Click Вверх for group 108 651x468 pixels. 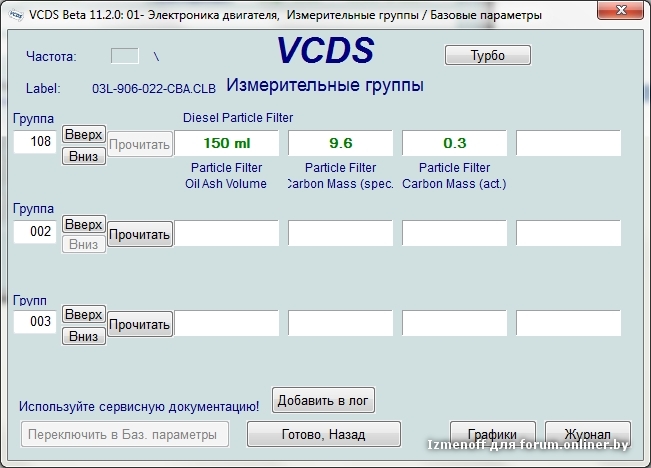tap(84, 135)
